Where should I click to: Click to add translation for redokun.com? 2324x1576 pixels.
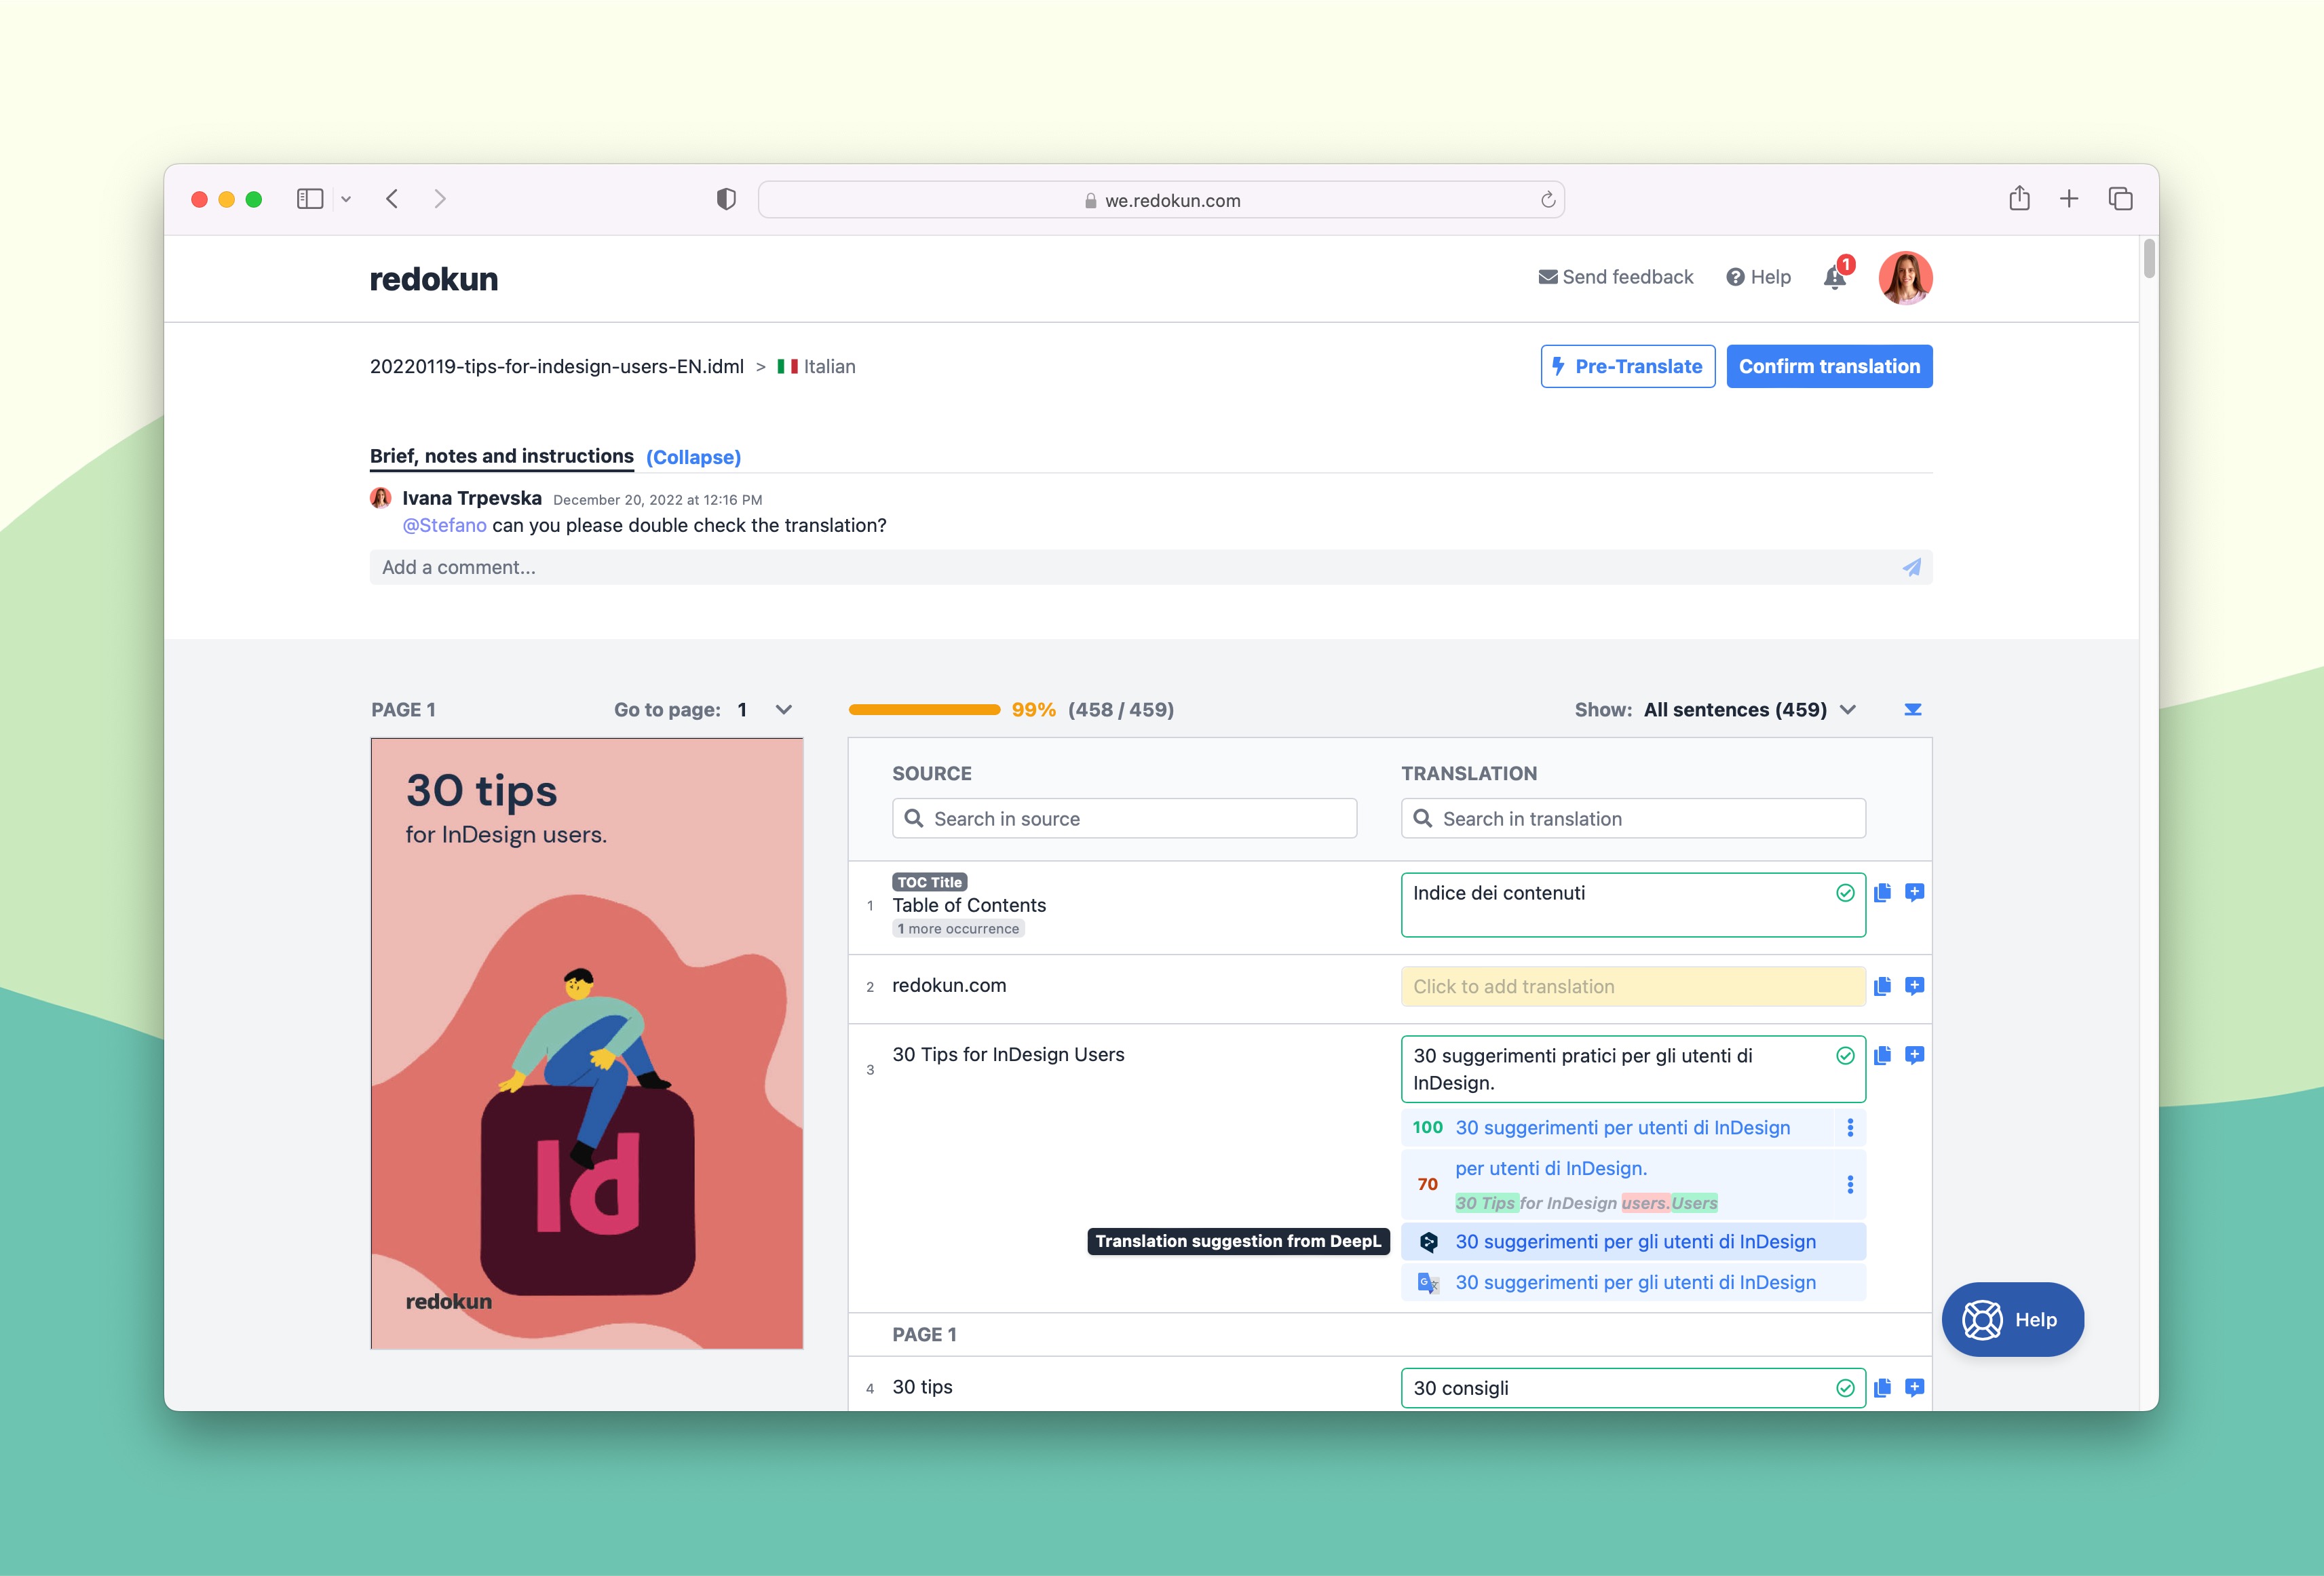pyautogui.click(x=1633, y=986)
